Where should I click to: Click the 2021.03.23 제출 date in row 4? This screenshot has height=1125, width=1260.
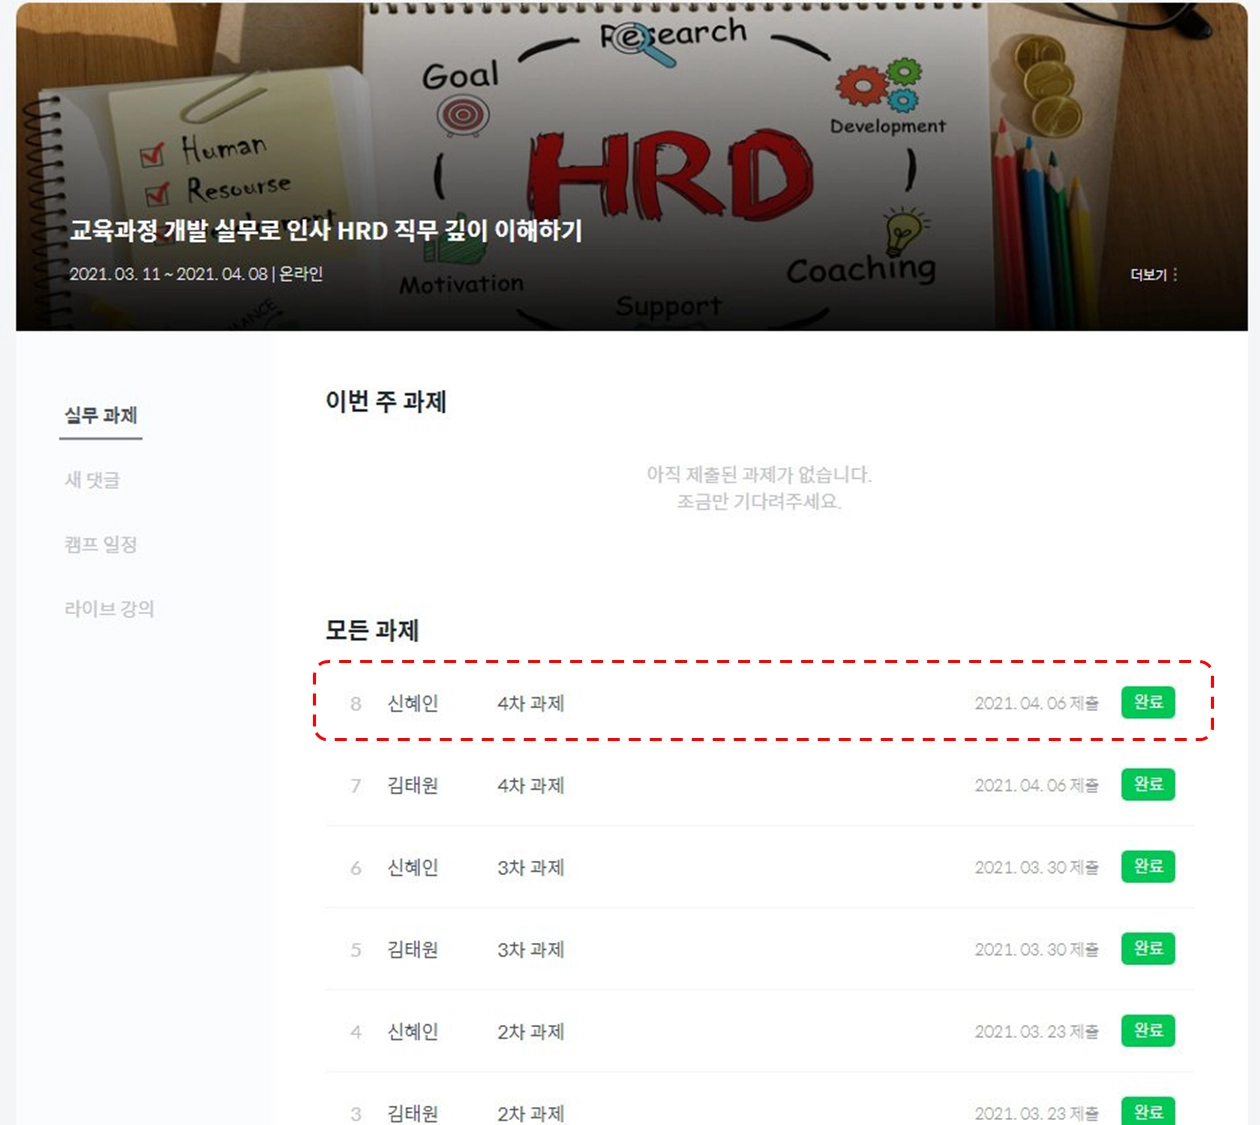tap(1037, 1032)
